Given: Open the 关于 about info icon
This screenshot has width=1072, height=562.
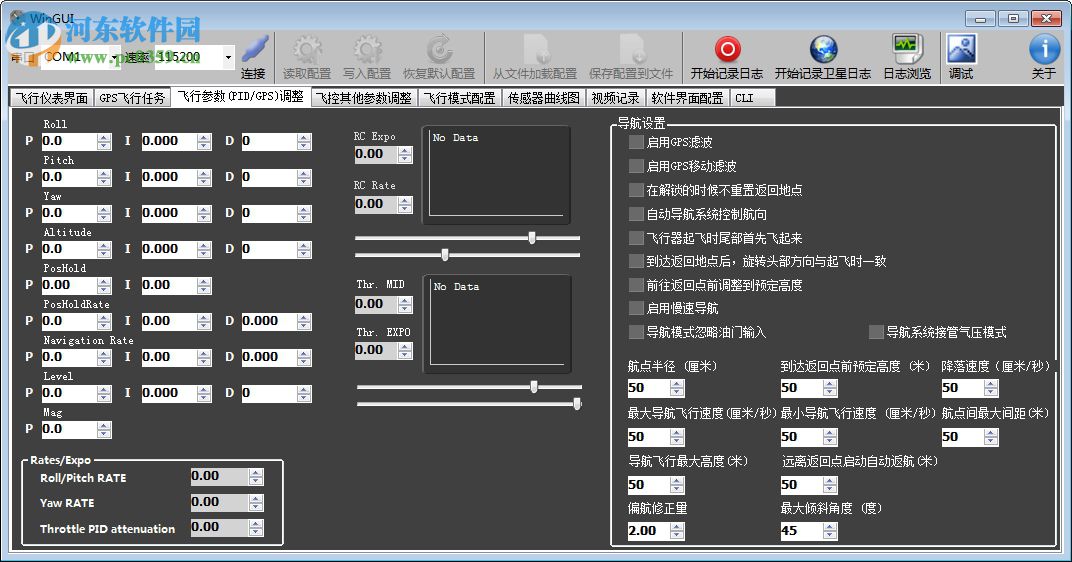Looking at the screenshot, I should click(1044, 49).
